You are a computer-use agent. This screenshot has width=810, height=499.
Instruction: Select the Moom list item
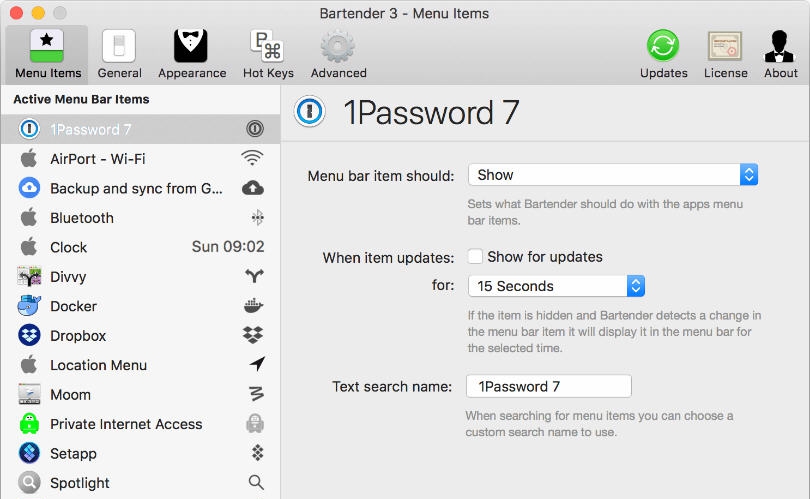pyautogui.click(x=141, y=394)
